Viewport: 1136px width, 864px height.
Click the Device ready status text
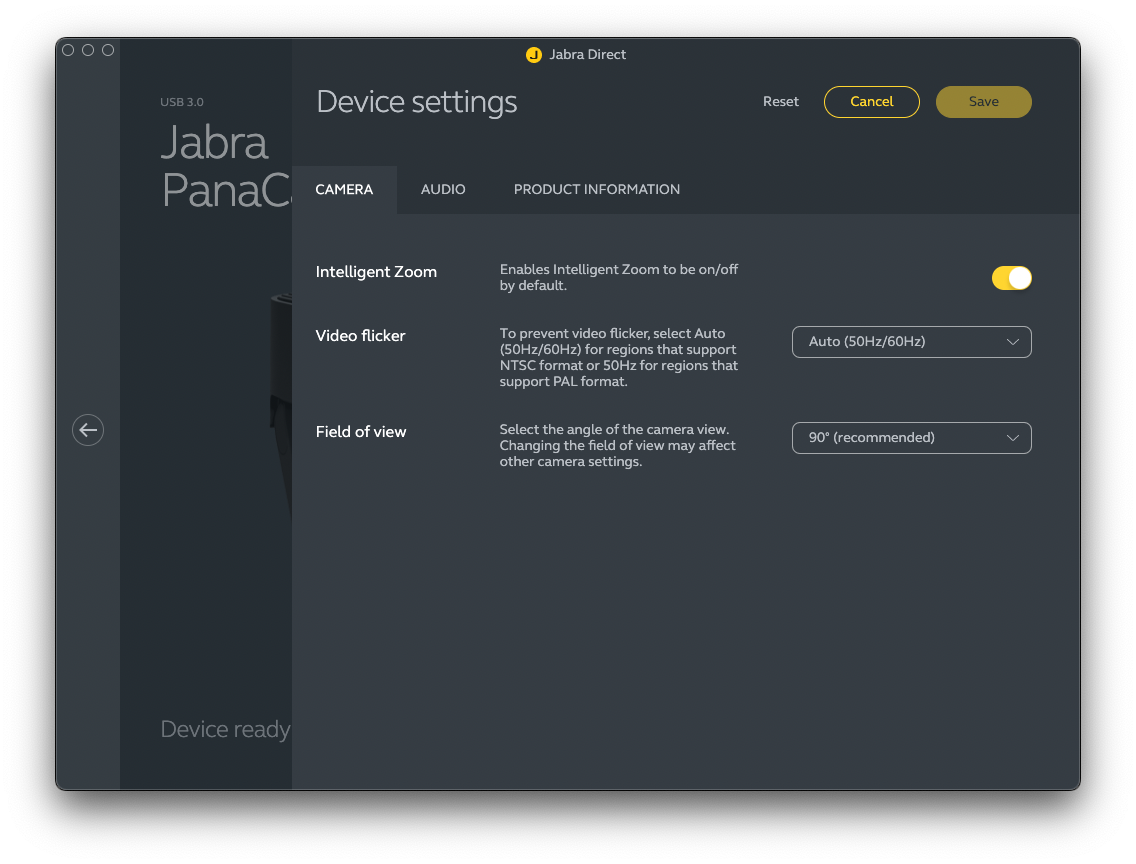tap(225, 729)
